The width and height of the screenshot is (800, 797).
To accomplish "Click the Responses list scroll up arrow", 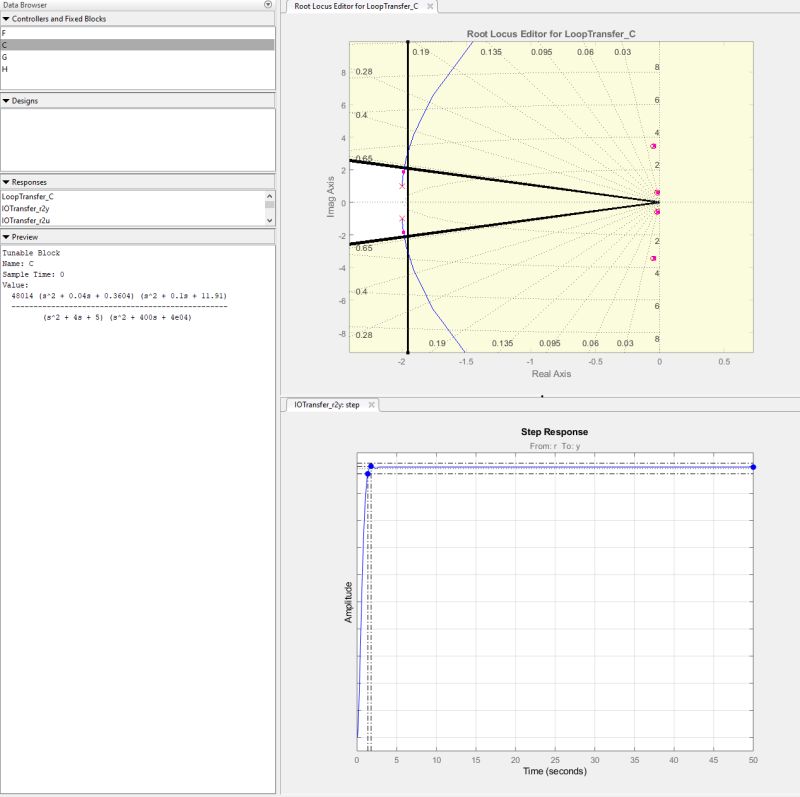I will (269, 196).
